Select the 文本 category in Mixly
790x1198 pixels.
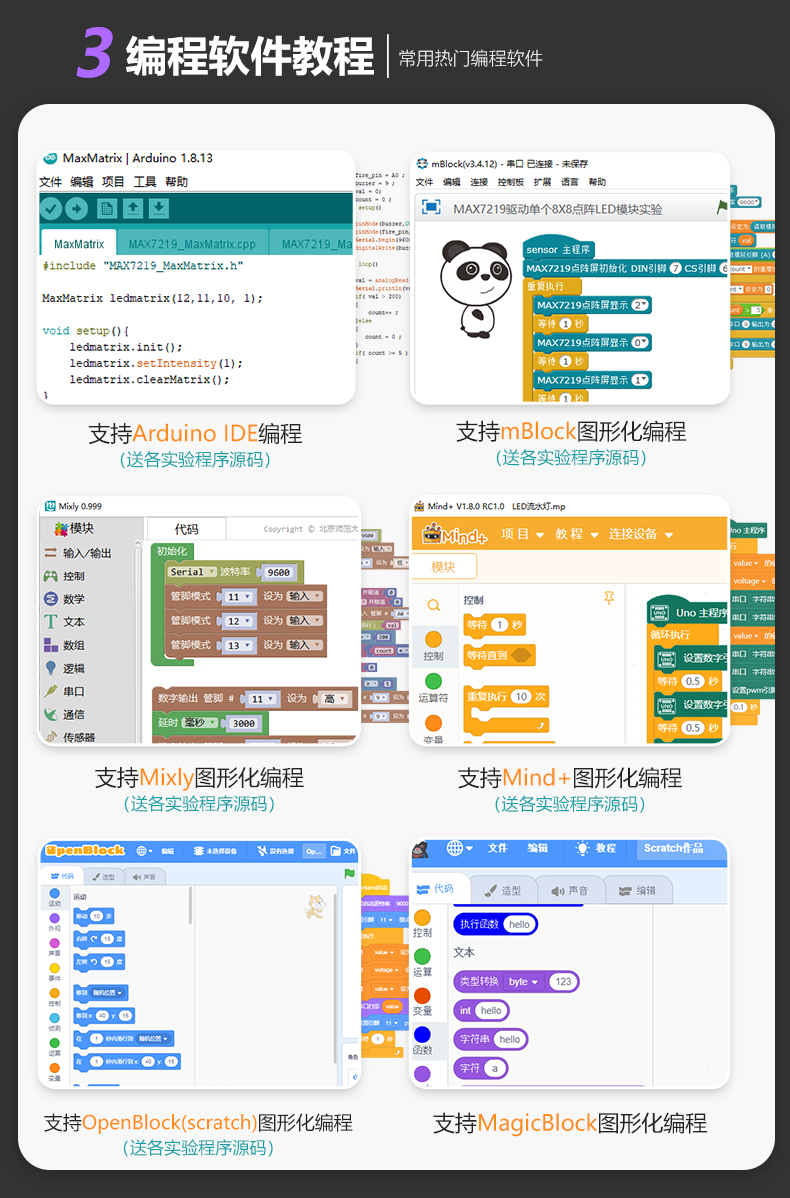click(64, 622)
